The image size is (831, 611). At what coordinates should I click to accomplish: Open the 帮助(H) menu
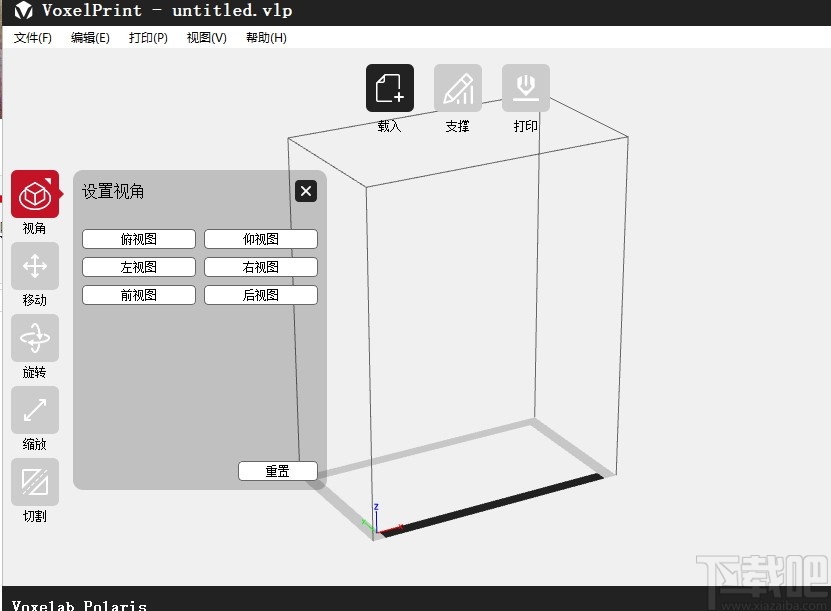(265, 37)
